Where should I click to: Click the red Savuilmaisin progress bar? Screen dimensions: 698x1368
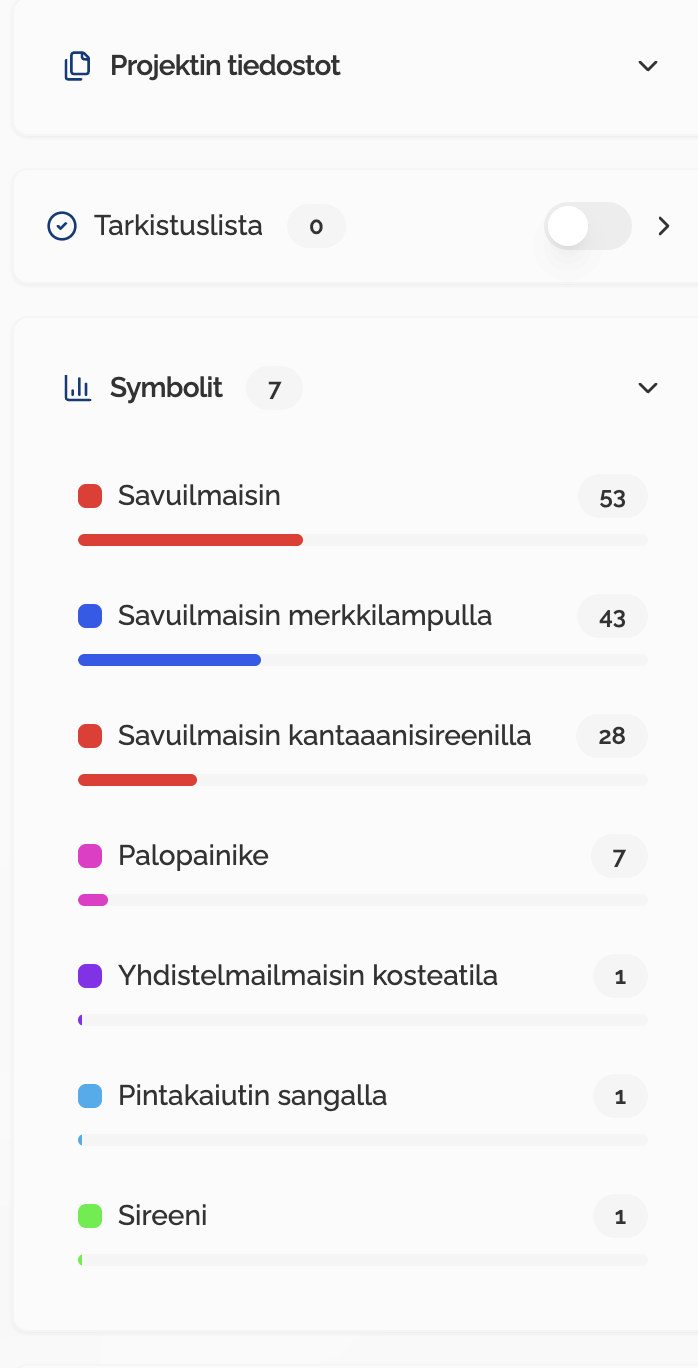[x=190, y=540]
